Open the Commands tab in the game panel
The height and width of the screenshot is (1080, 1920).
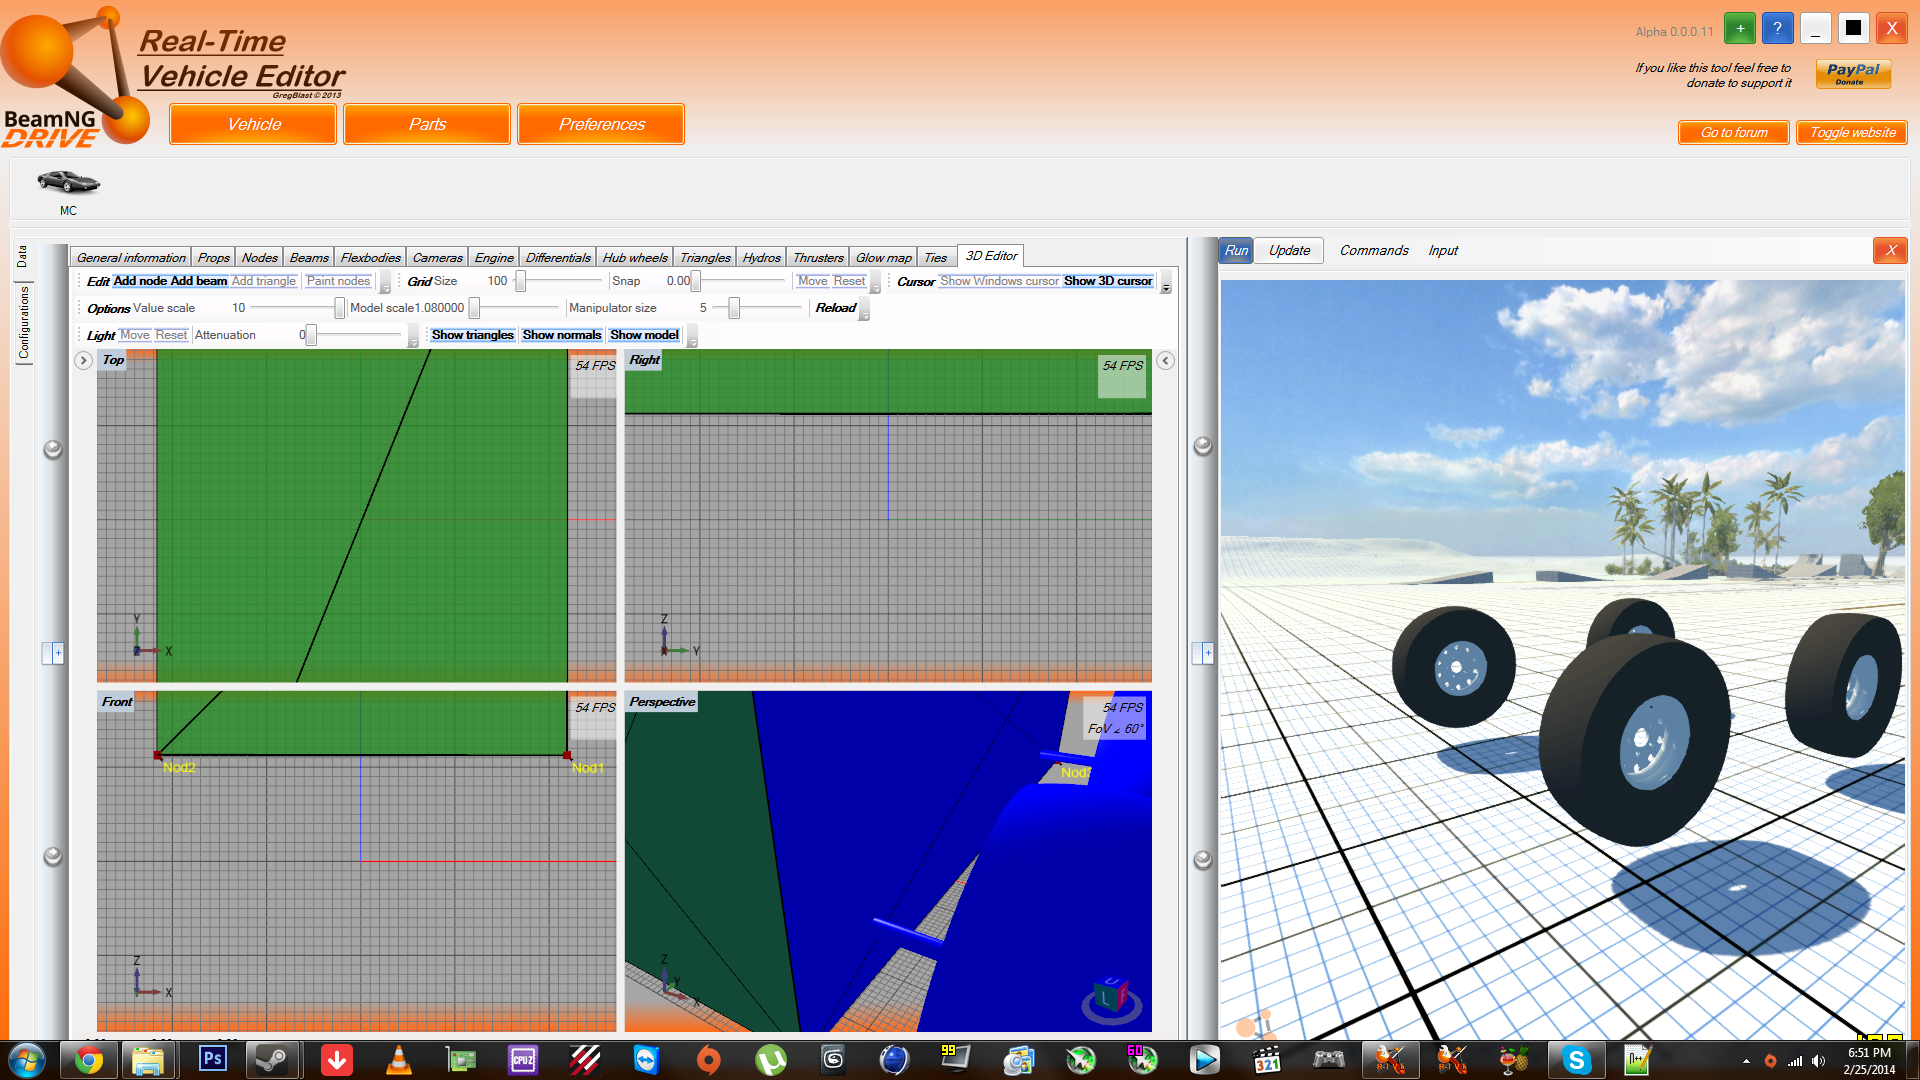pos(1374,251)
